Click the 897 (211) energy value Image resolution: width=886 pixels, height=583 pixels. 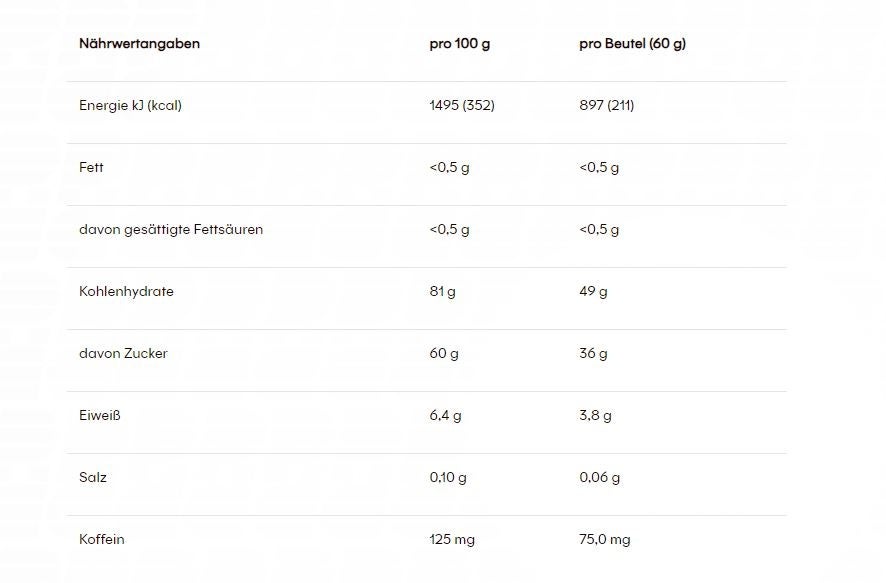click(x=606, y=106)
